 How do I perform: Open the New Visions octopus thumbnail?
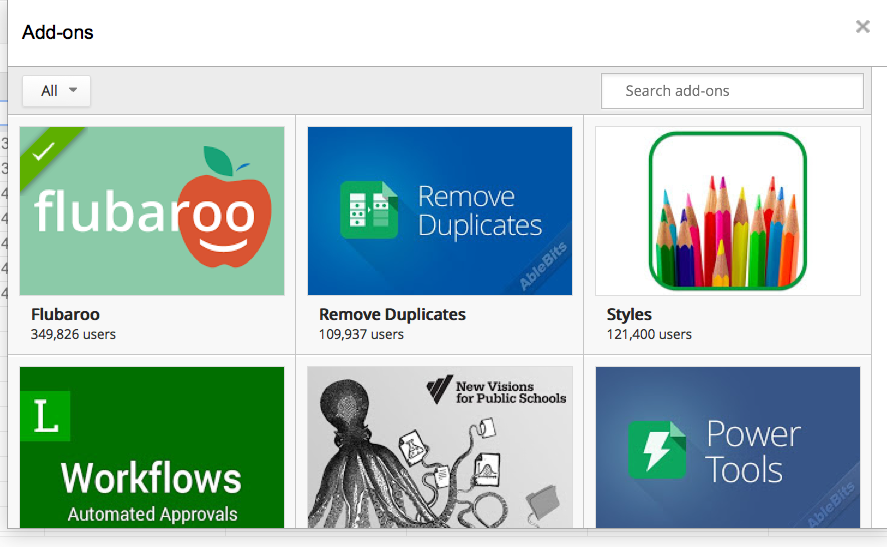(x=440, y=447)
